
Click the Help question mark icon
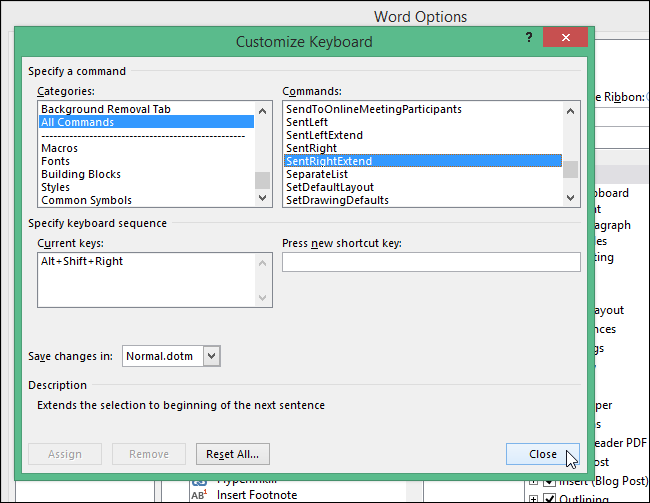pos(529,37)
